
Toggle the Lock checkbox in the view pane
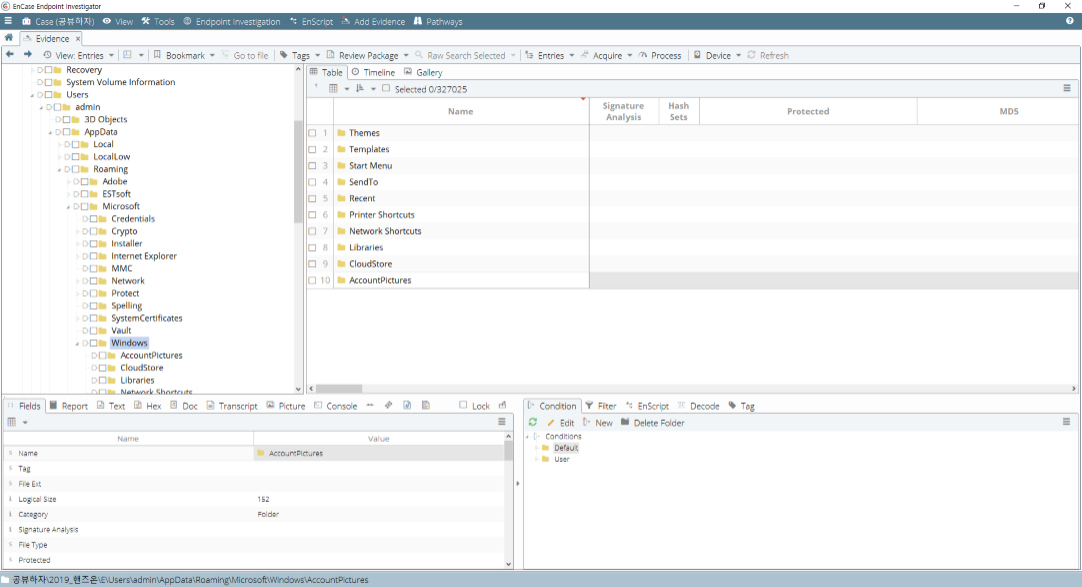click(x=463, y=406)
